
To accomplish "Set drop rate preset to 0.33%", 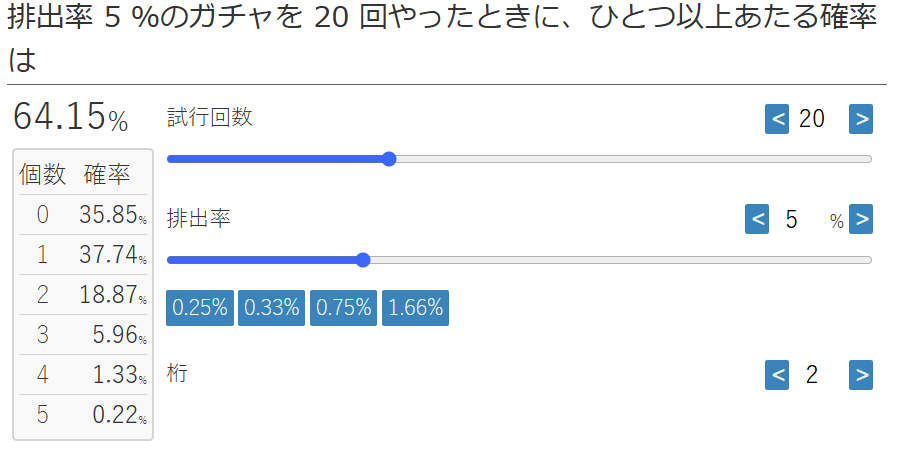I will tap(272, 308).
